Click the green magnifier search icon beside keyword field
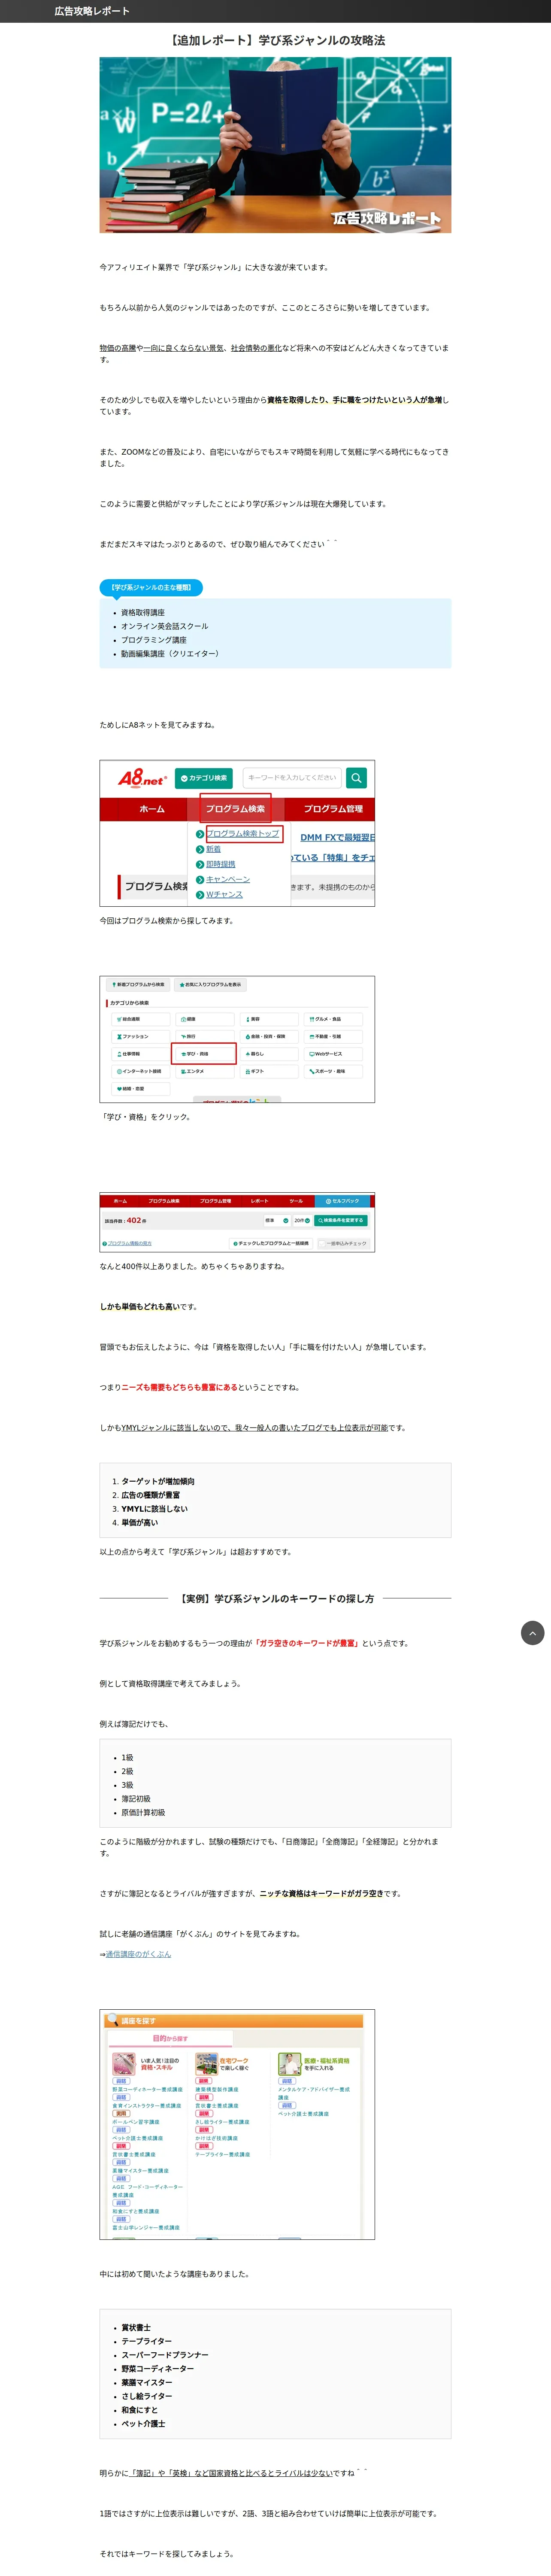The width and height of the screenshot is (551, 2576). (x=357, y=777)
